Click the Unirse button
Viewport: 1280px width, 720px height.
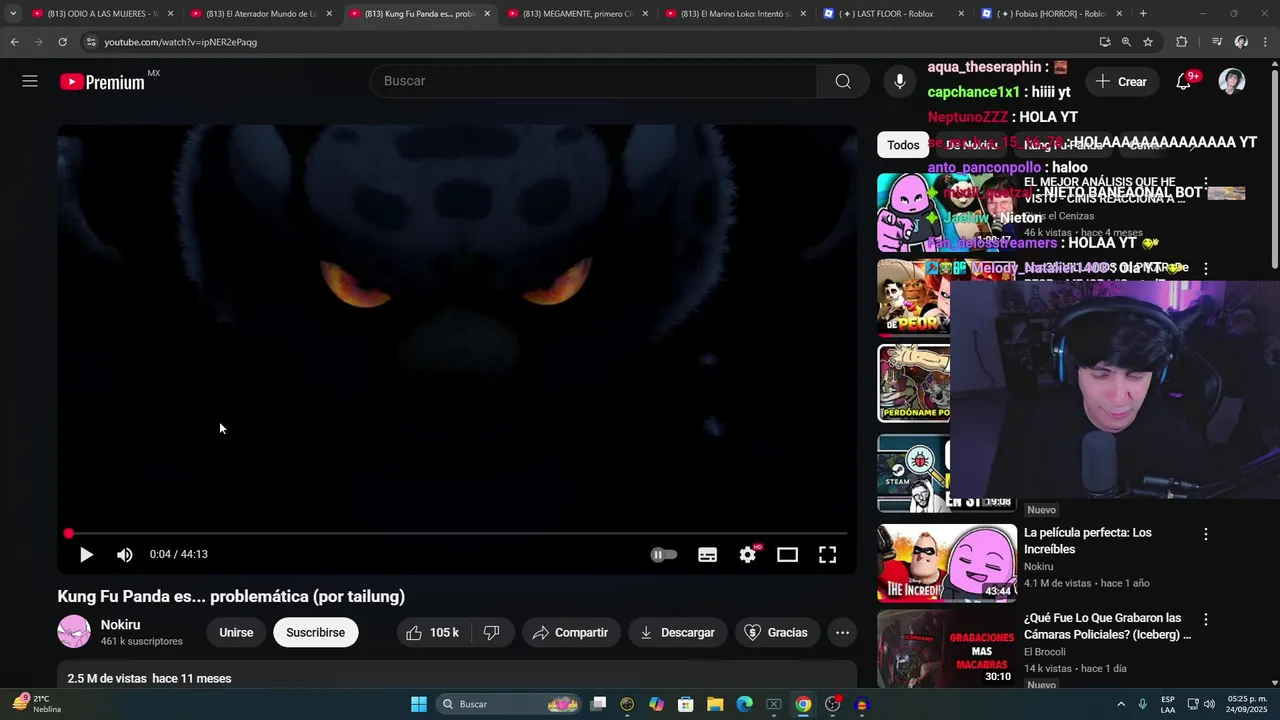(x=236, y=632)
